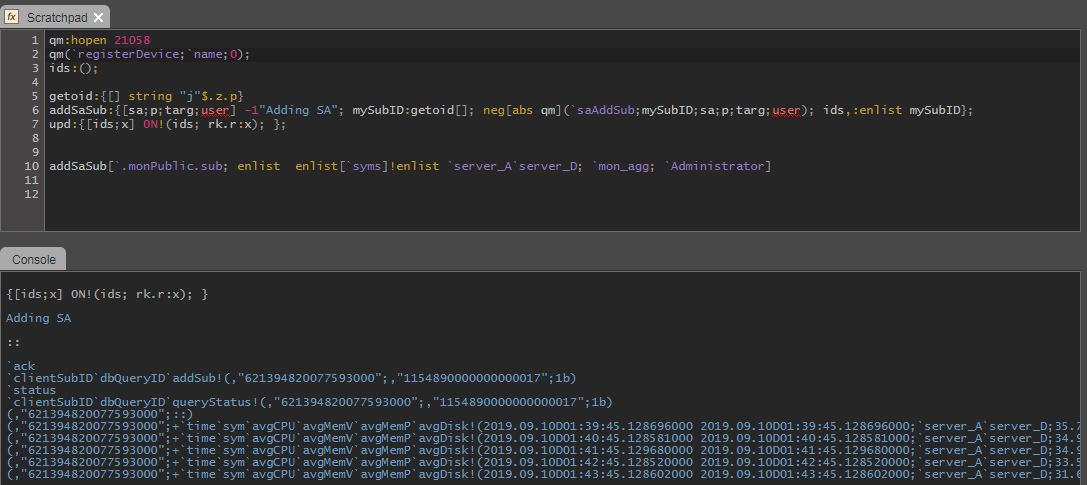Click the `ack line in console output
The height and width of the screenshot is (485, 1087).
(21, 366)
